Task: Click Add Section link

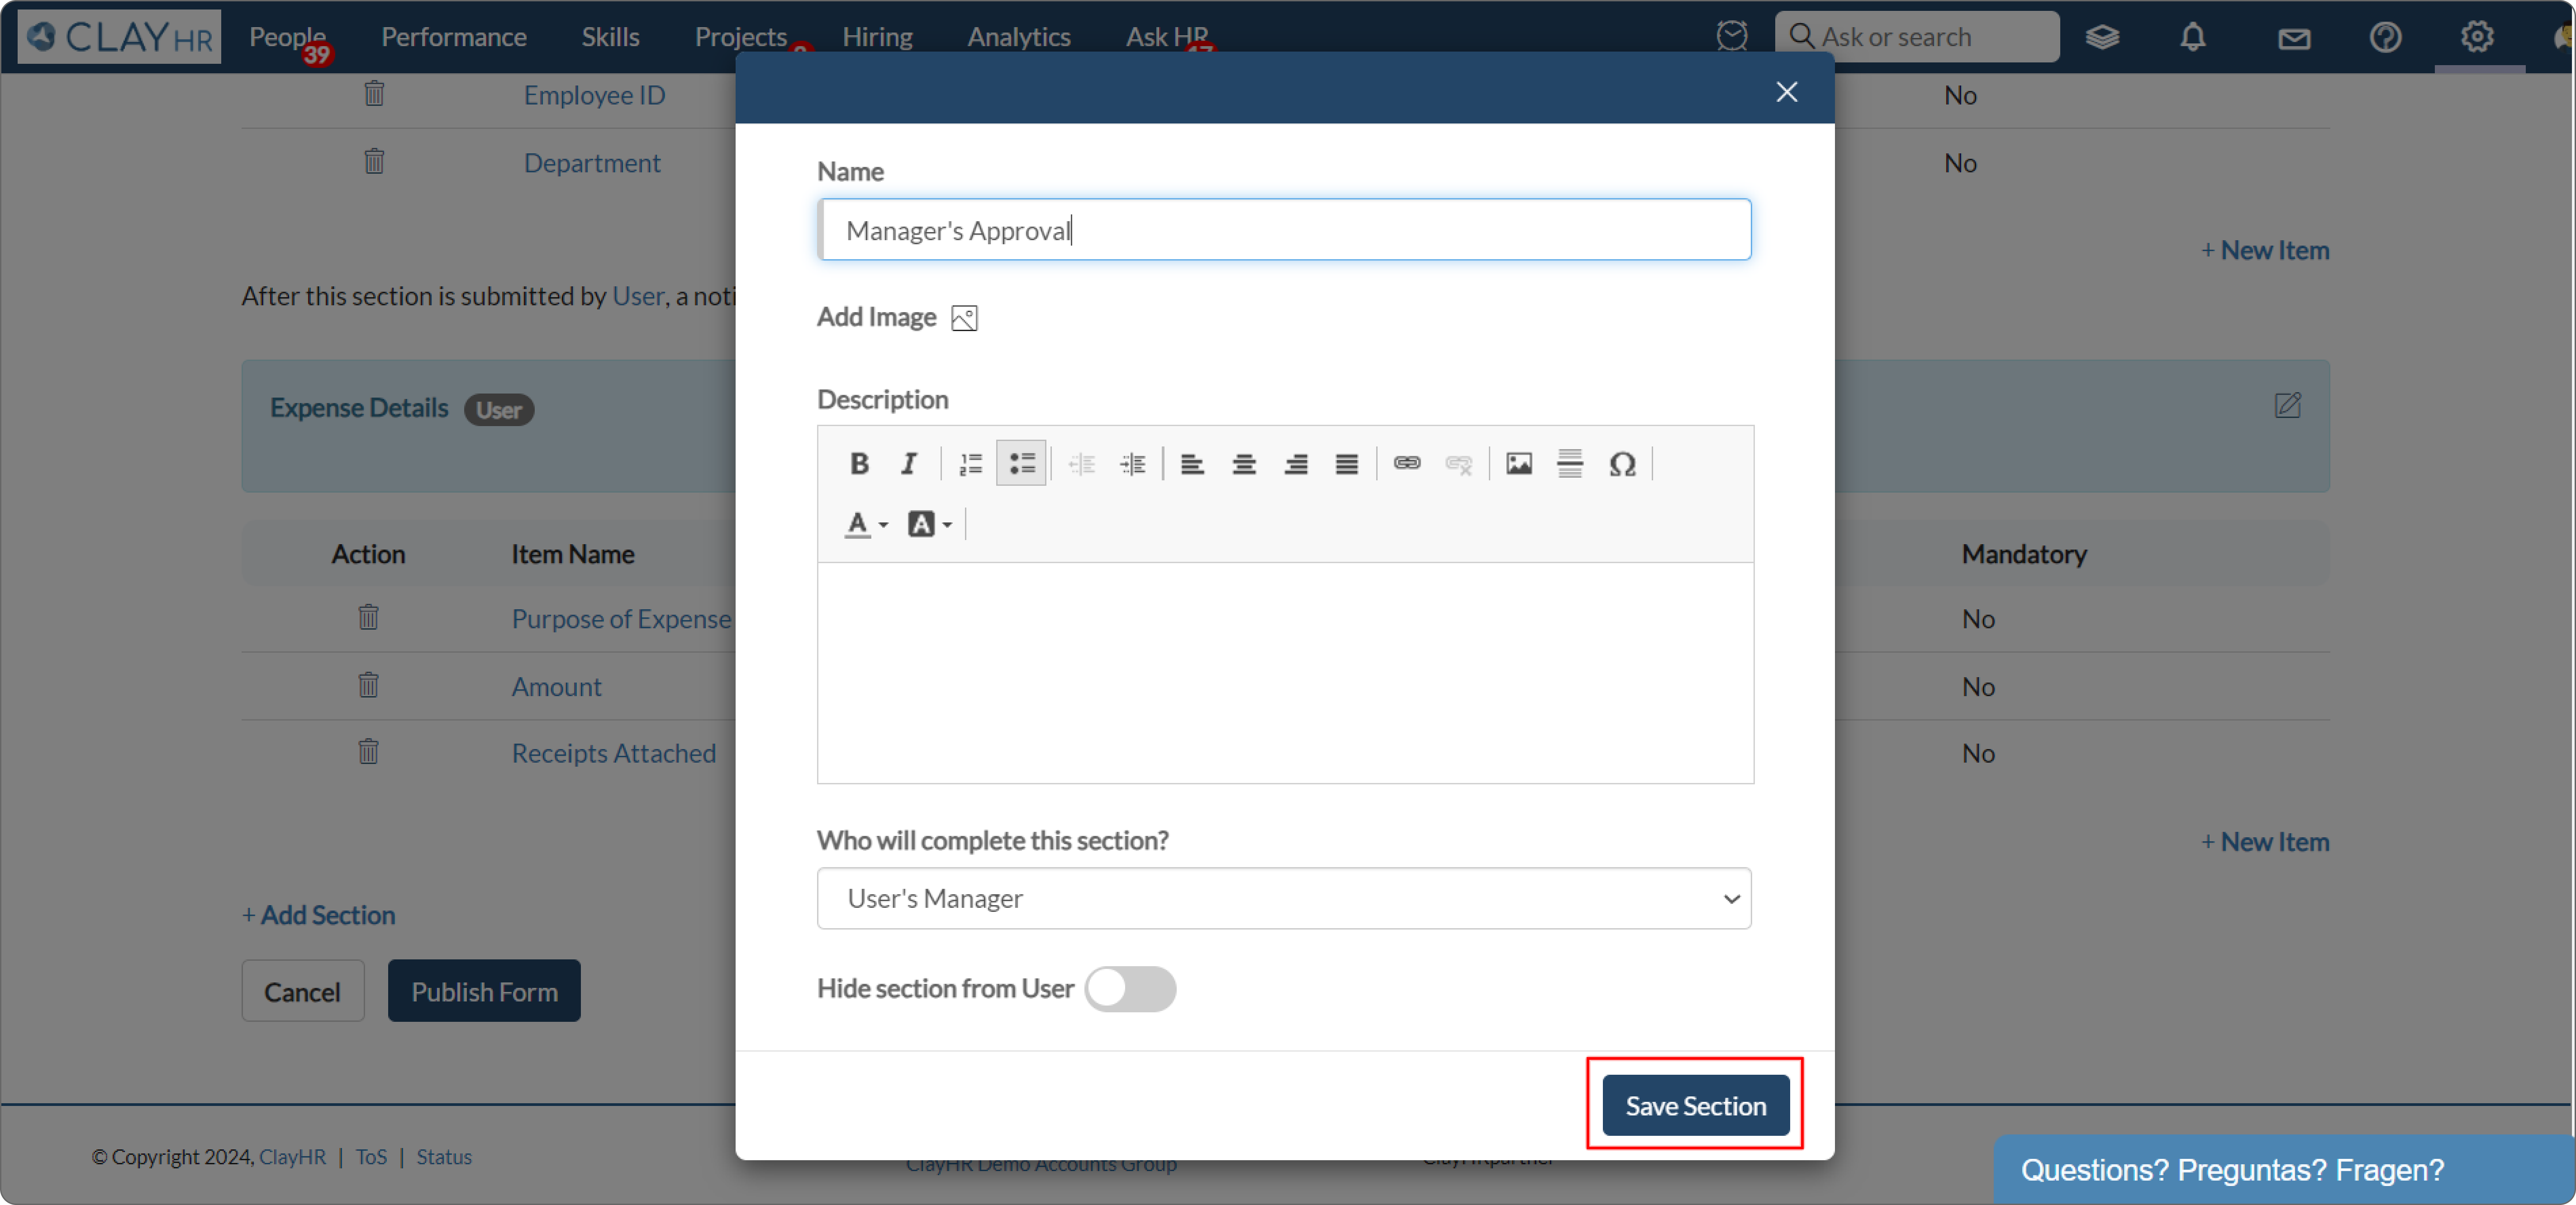Action: [318, 915]
